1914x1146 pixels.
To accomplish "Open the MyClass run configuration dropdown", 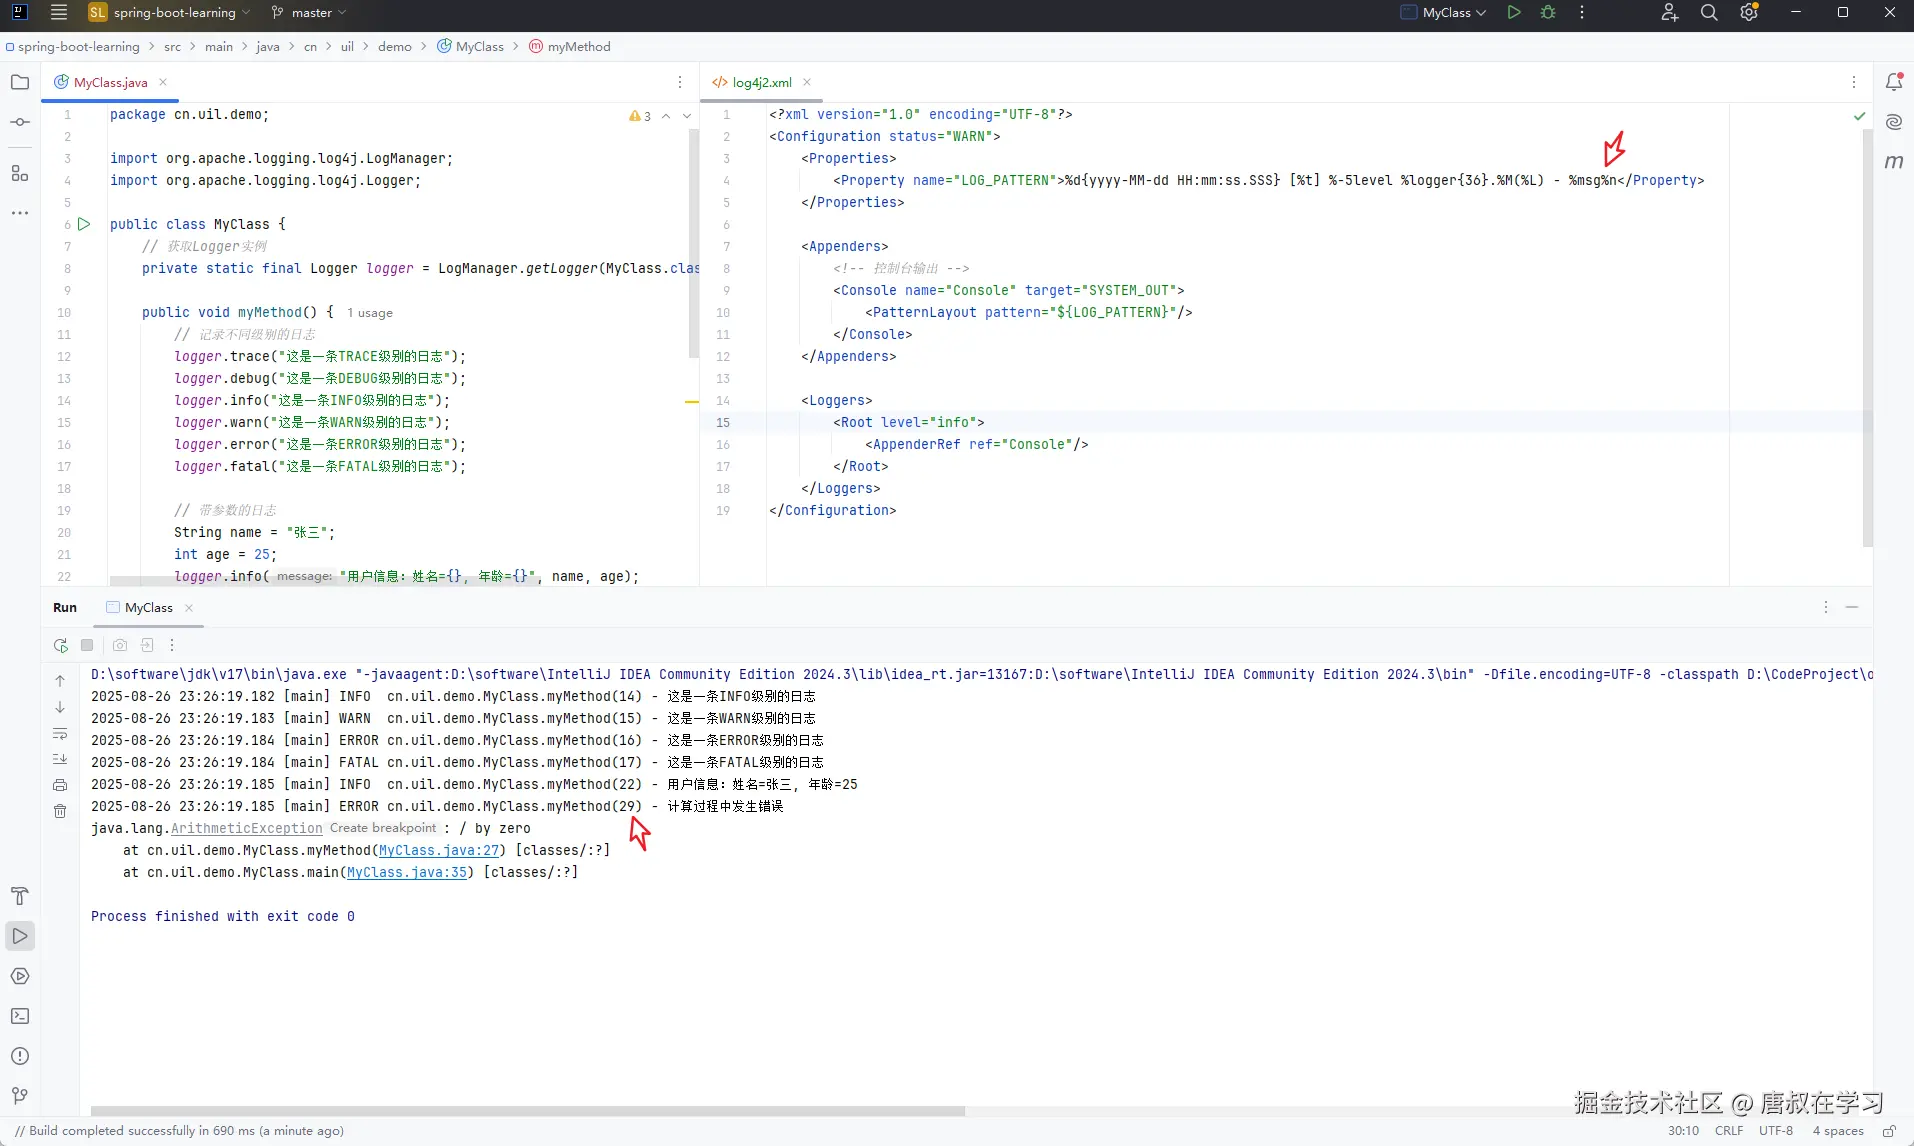I will click(1444, 13).
